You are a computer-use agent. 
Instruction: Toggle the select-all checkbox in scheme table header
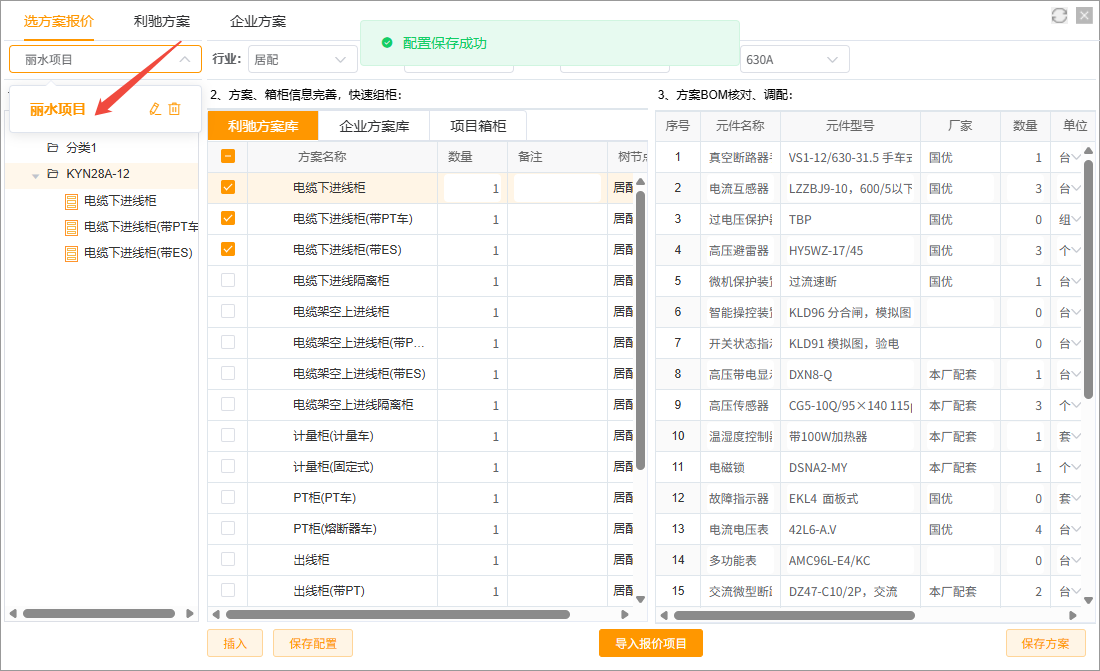[228, 157]
